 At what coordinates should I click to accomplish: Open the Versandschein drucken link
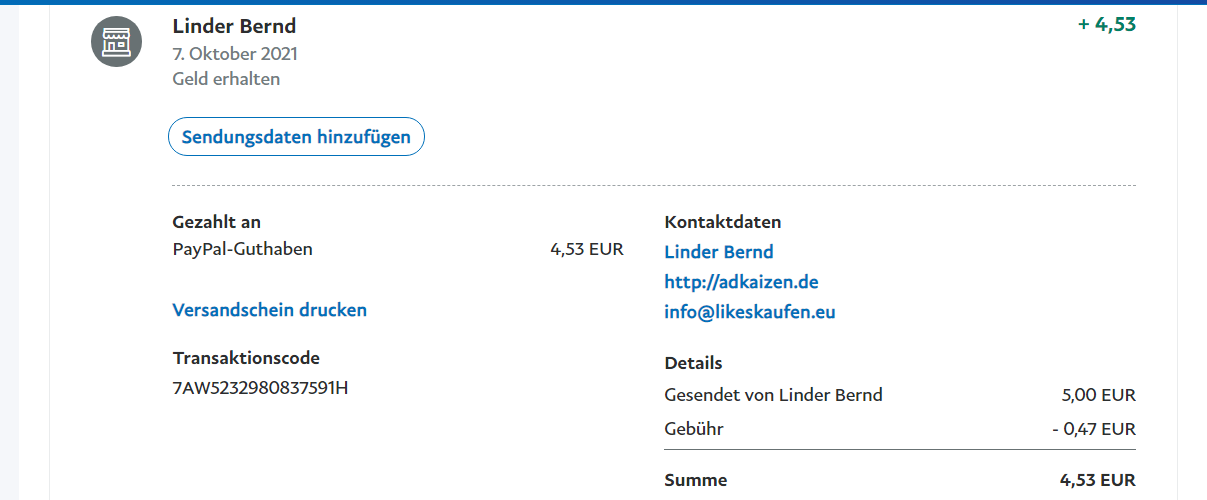(x=270, y=310)
